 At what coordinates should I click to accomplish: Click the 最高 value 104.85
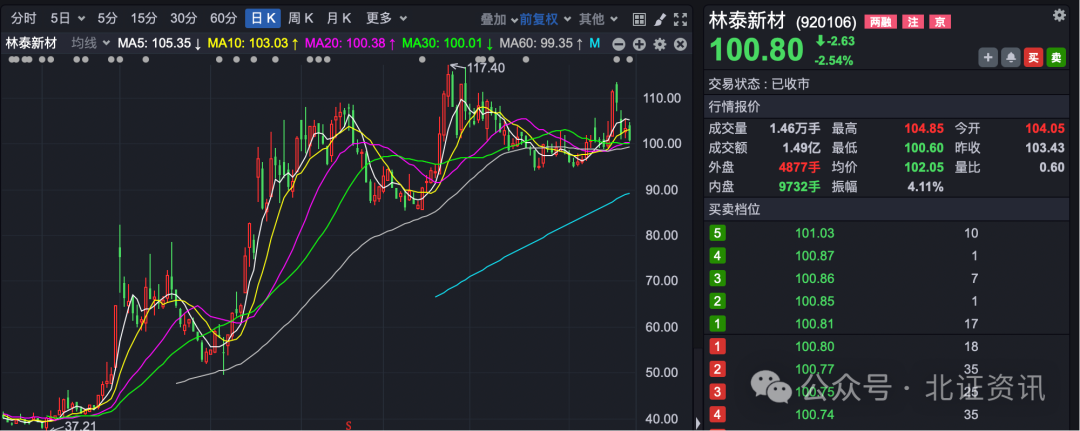click(x=922, y=128)
